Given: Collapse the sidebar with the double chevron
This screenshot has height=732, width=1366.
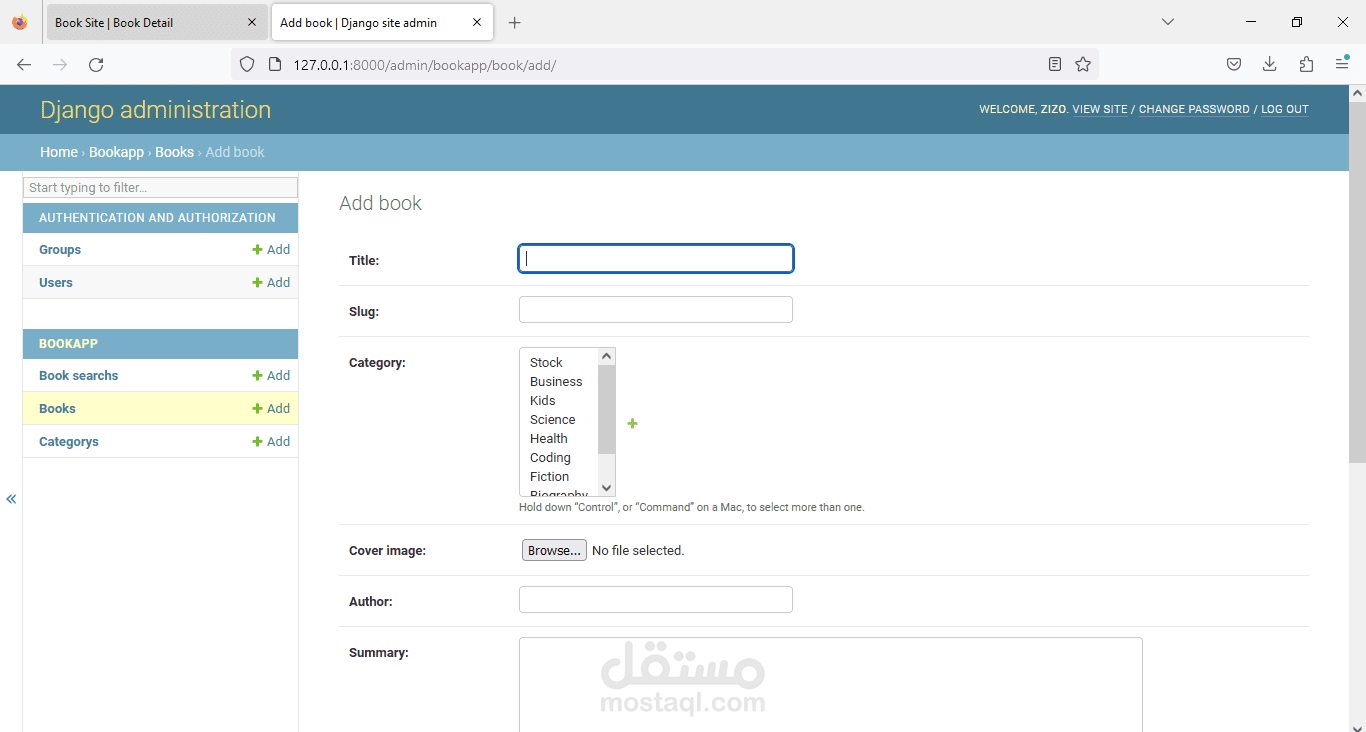Looking at the screenshot, I should click(x=11, y=499).
